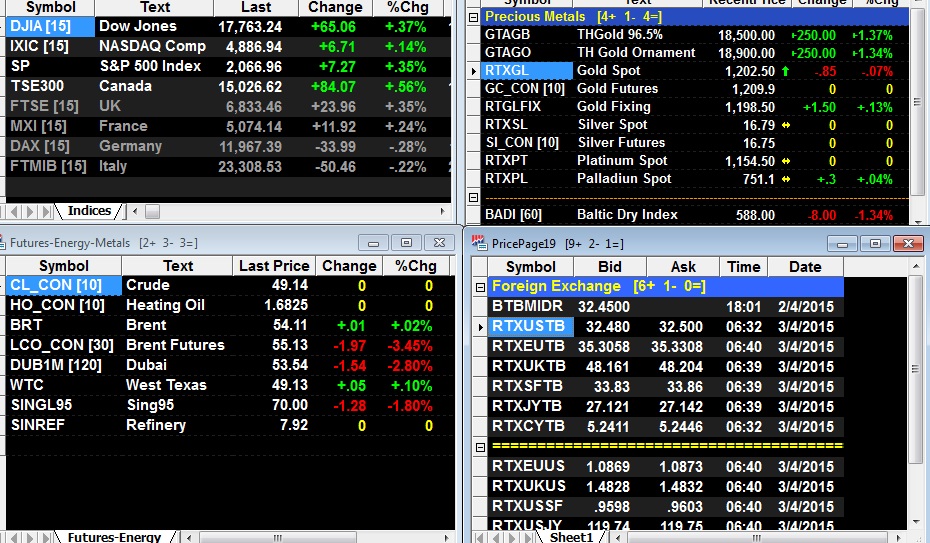Viewport: 930px width, 543px height.
Task: Select the RTXPT Platinum Spot row
Action: coord(695,161)
